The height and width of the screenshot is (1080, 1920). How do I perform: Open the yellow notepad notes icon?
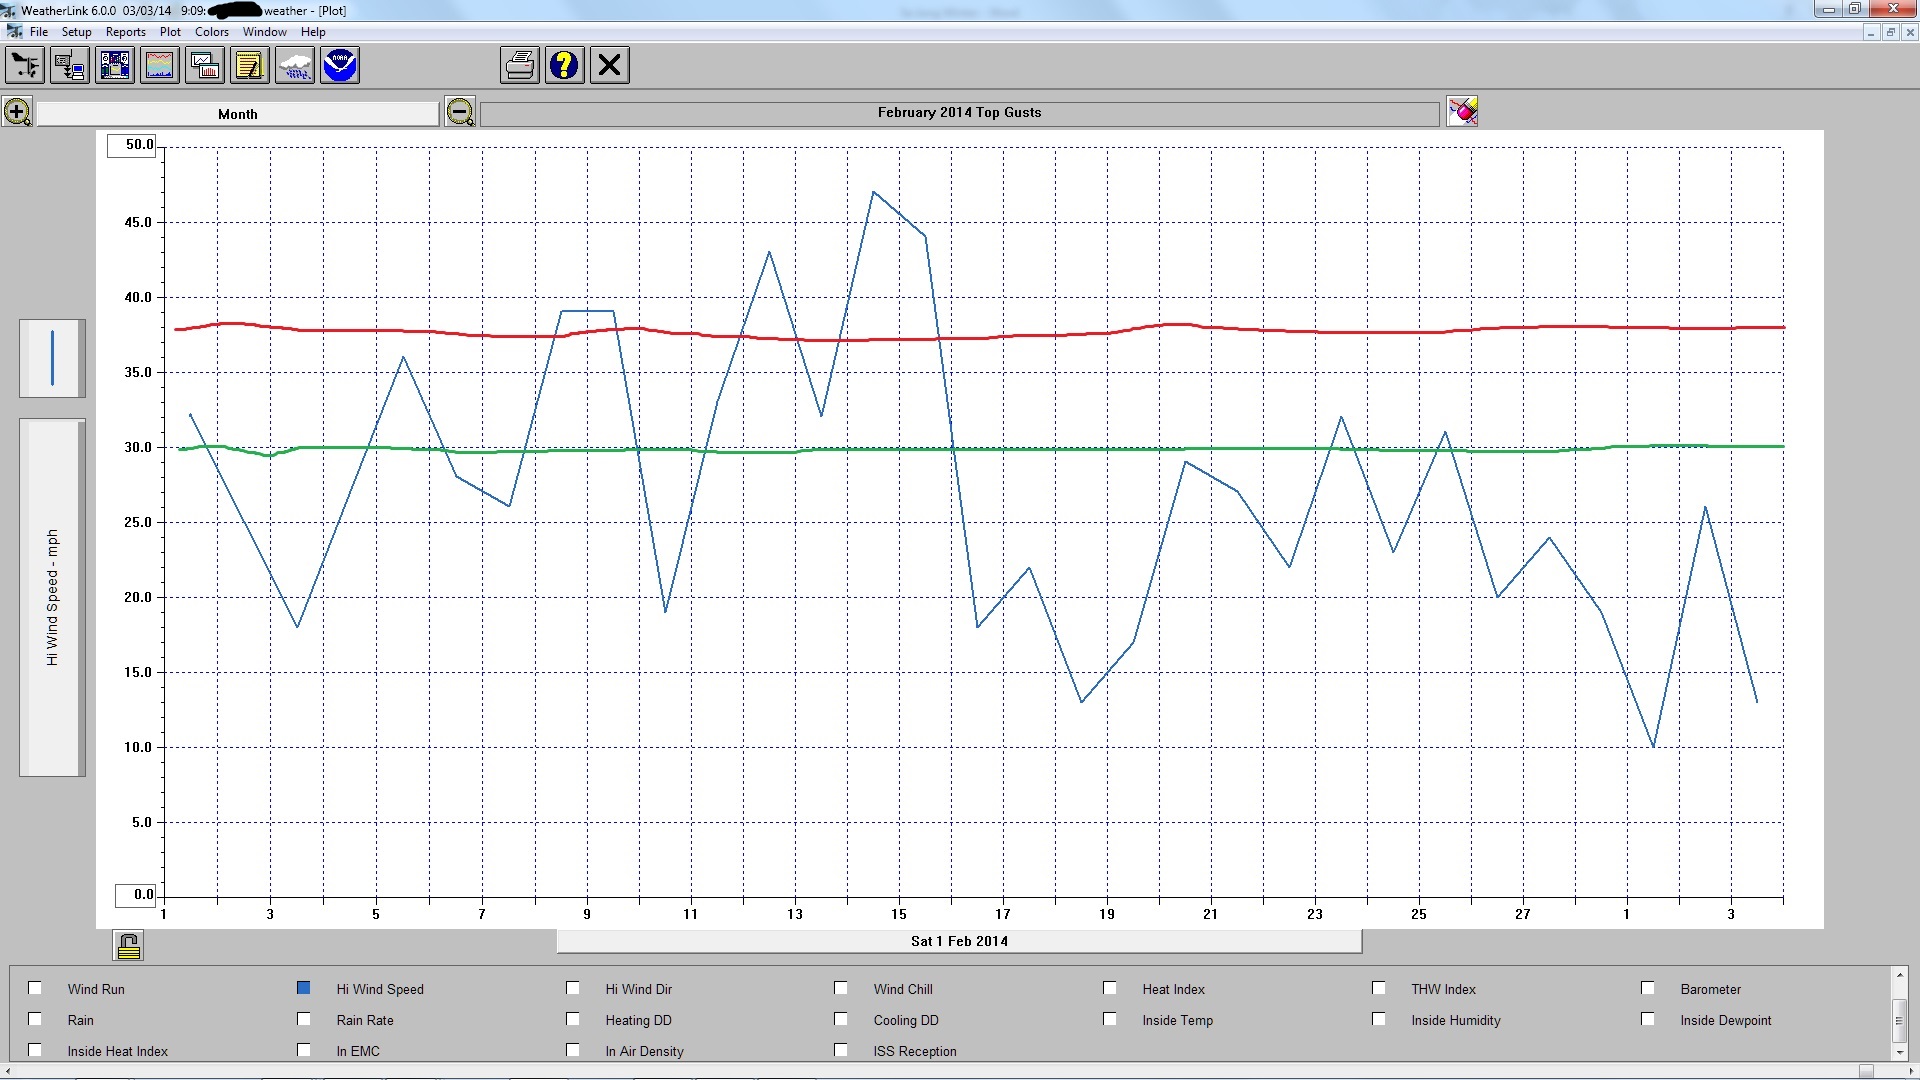250,66
